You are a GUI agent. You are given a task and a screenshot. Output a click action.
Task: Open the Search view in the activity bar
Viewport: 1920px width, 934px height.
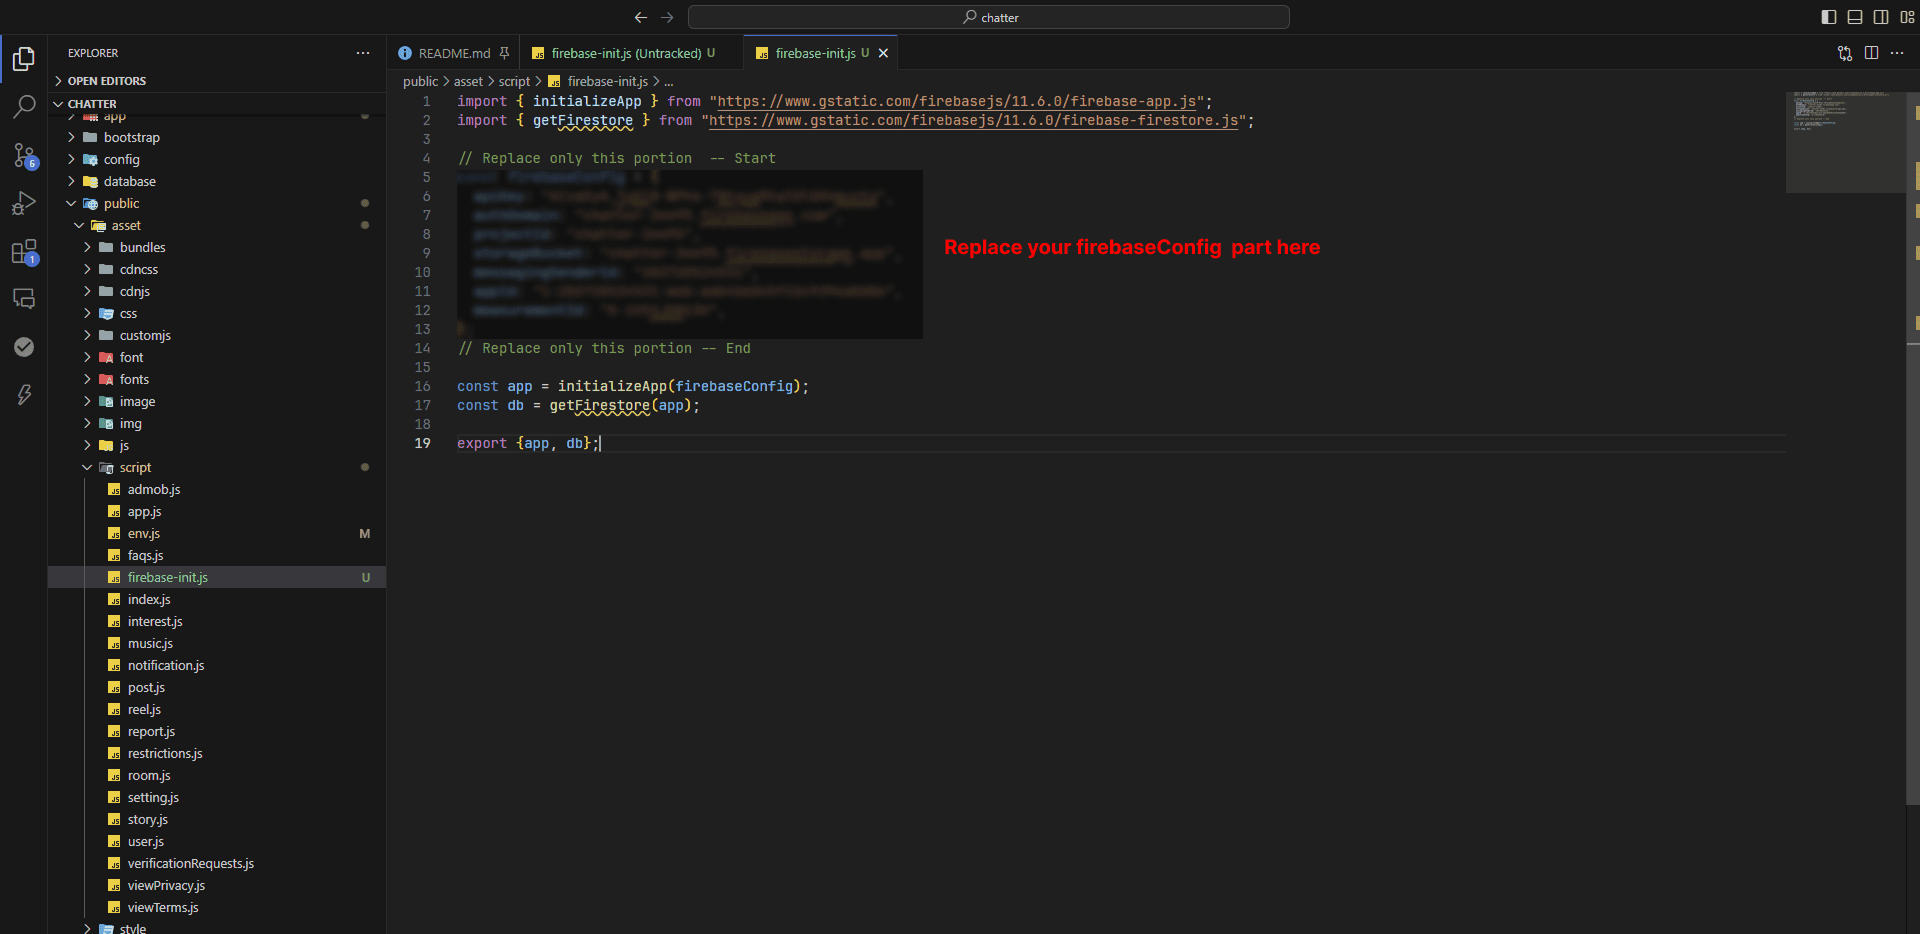click(x=24, y=106)
